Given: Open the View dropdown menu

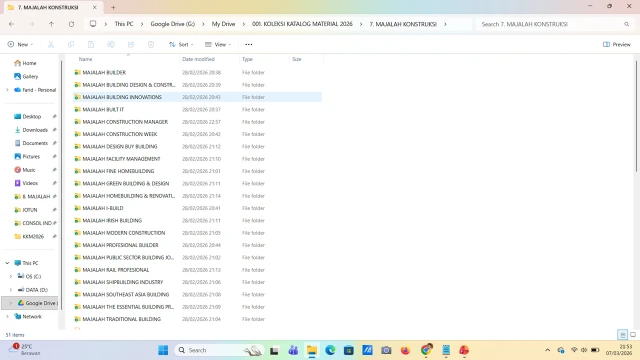Looking at the screenshot, I should click(x=218, y=44).
